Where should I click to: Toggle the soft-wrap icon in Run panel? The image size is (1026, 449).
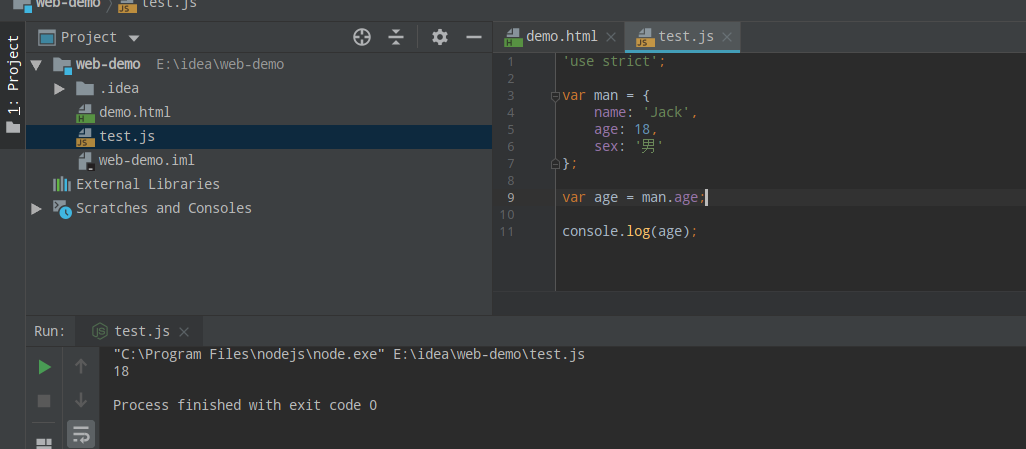tap(81, 434)
